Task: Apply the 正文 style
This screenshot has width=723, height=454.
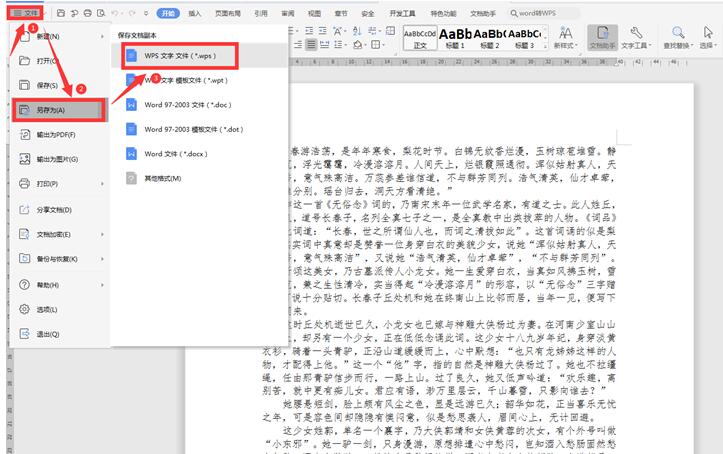Action: click(x=420, y=38)
